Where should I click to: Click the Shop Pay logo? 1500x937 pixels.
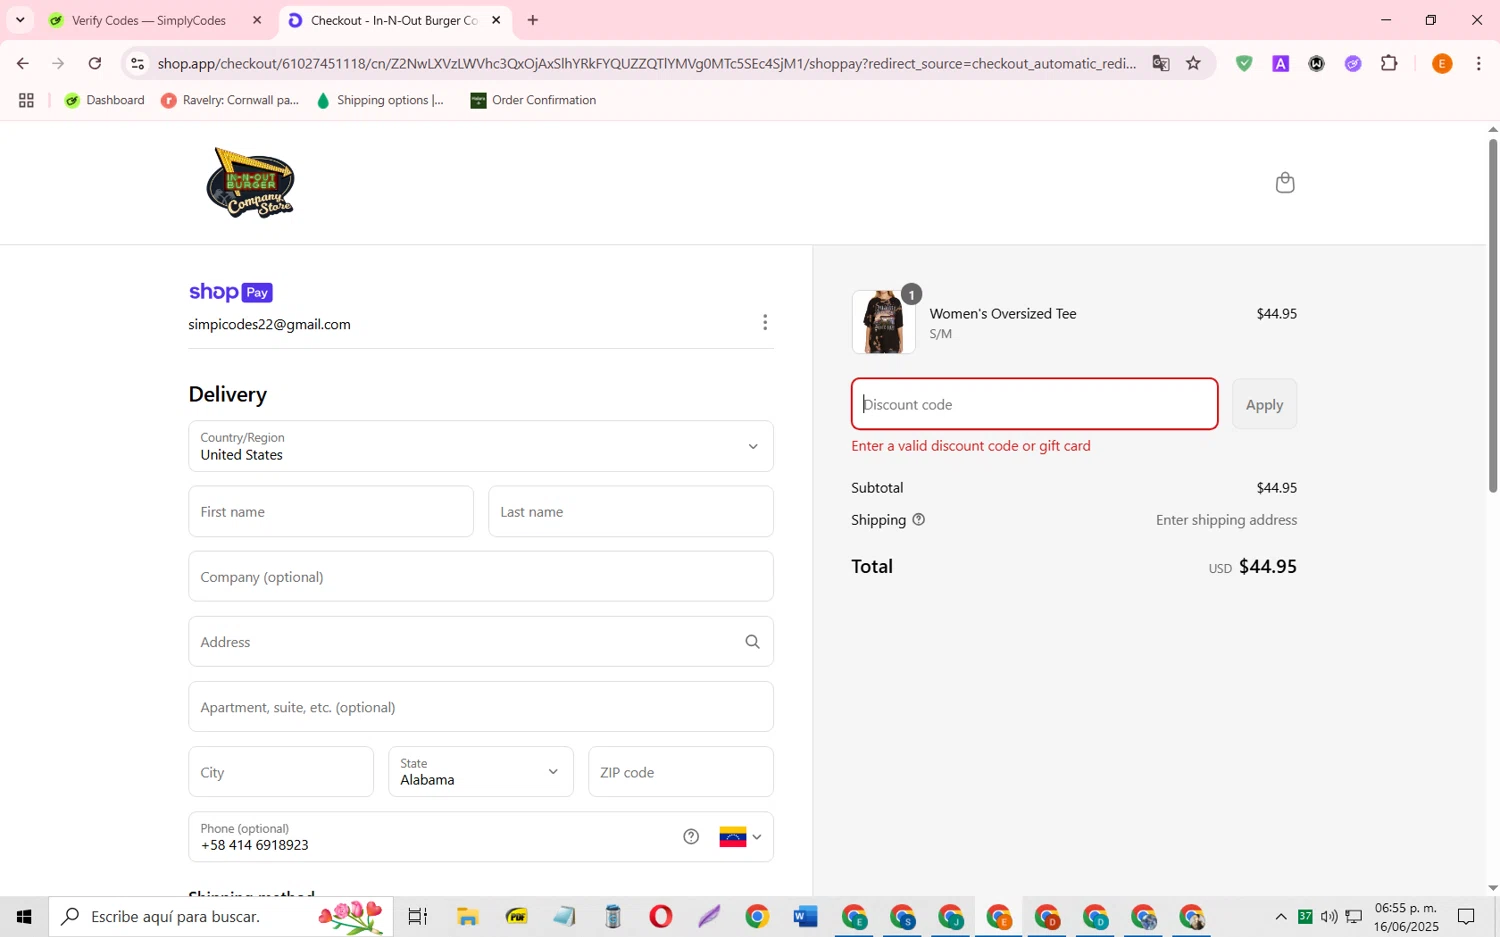(231, 292)
